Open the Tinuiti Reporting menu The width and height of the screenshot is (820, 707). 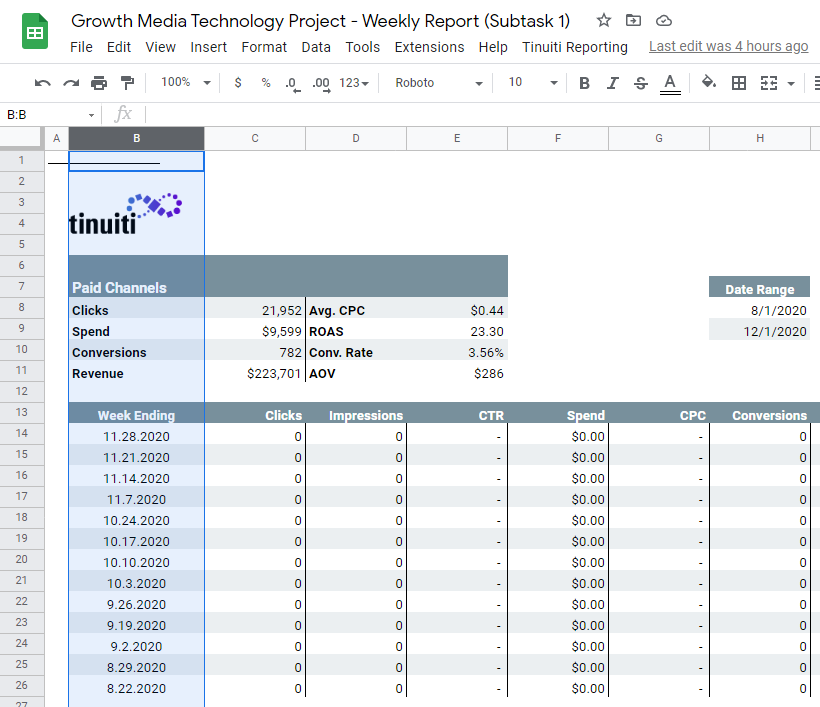(575, 47)
